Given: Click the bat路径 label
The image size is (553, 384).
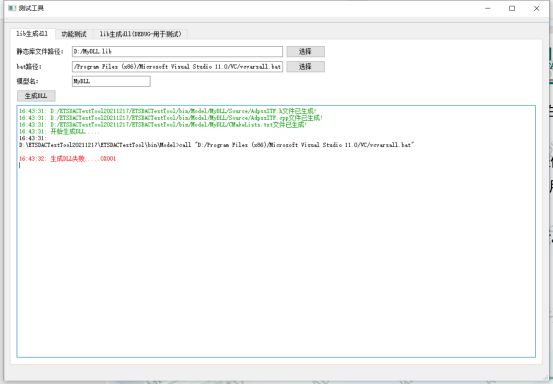Looking at the screenshot, I should click(29, 67).
